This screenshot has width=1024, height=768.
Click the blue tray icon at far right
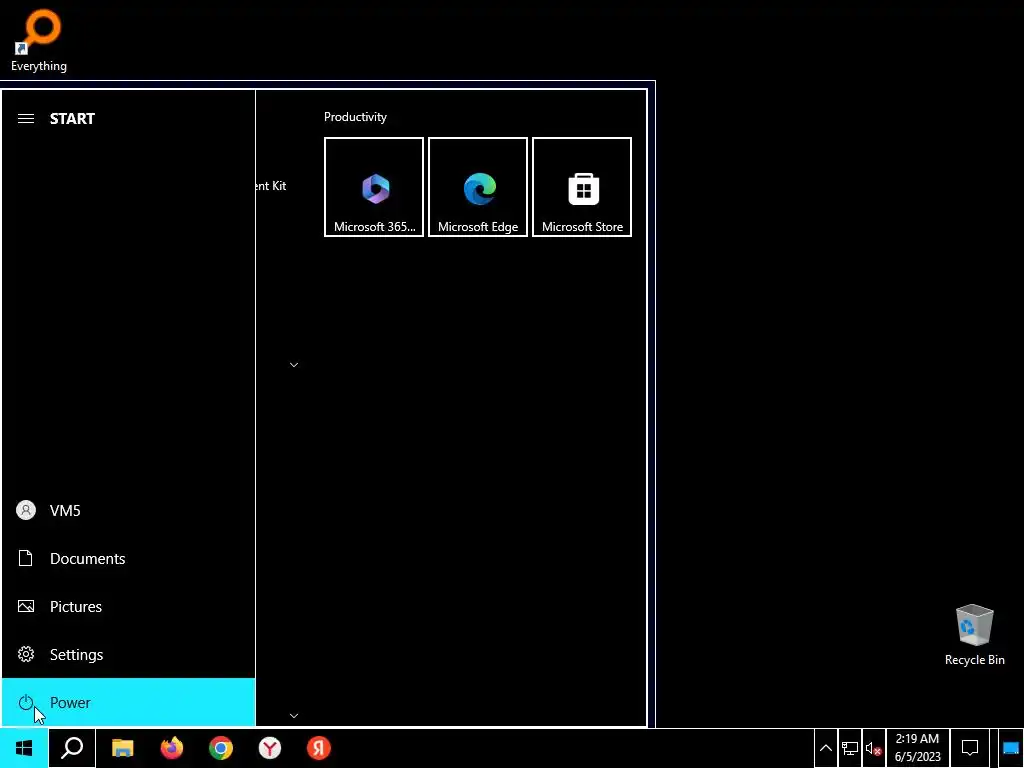point(1010,748)
